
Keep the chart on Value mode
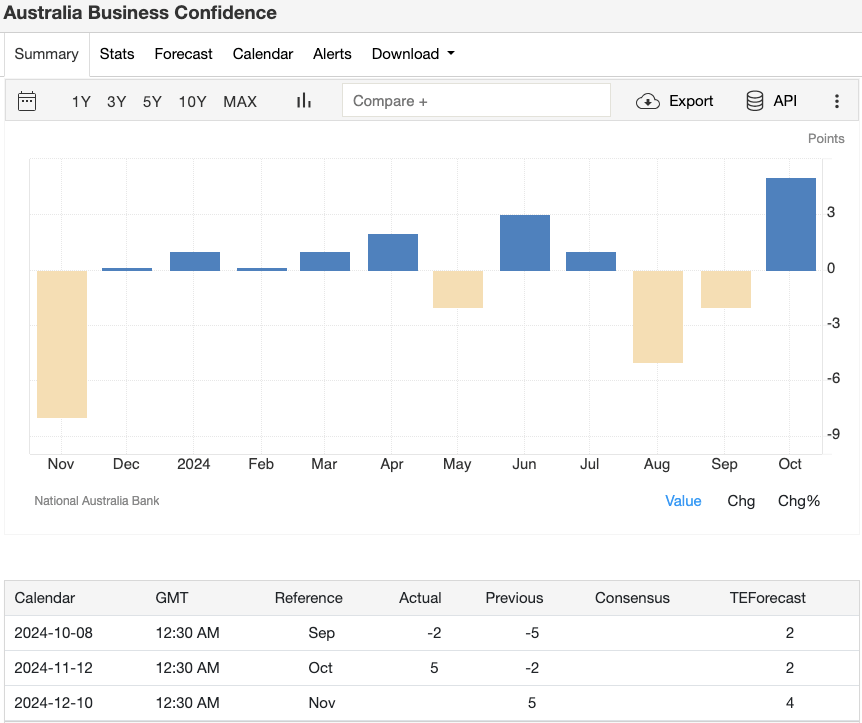pyautogui.click(x=683, y=500)
